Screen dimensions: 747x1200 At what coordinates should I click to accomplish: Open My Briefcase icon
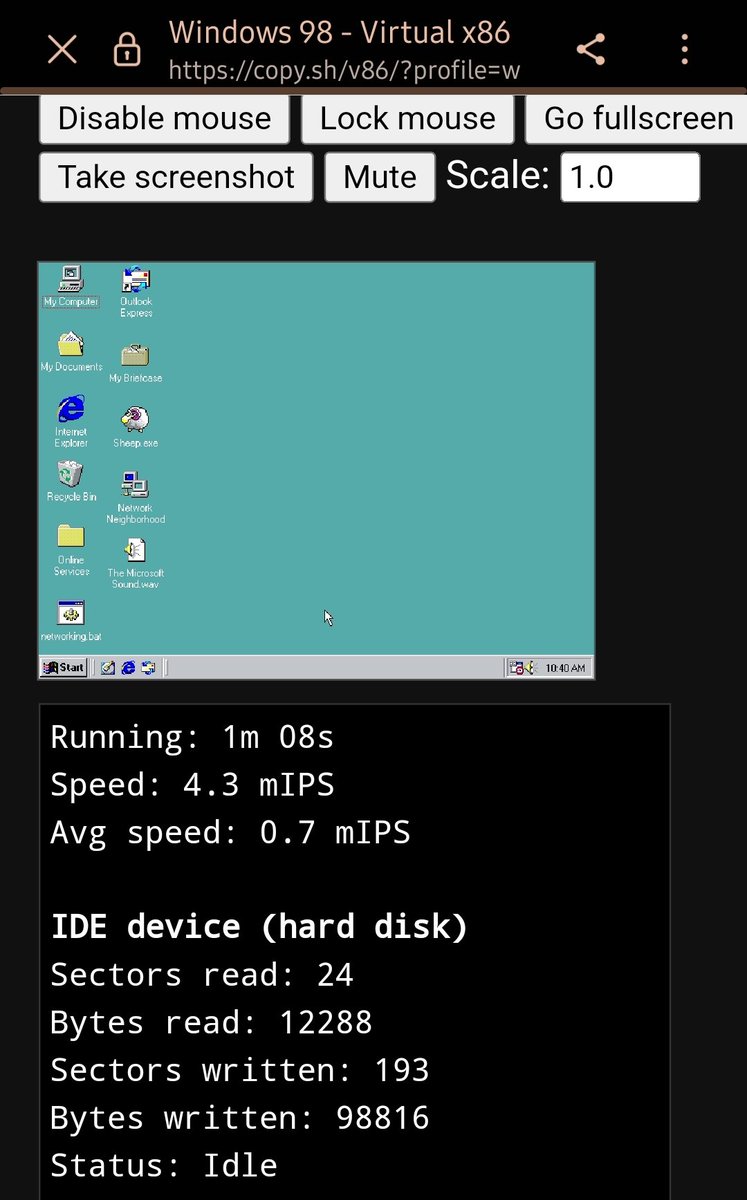point(135,363)
